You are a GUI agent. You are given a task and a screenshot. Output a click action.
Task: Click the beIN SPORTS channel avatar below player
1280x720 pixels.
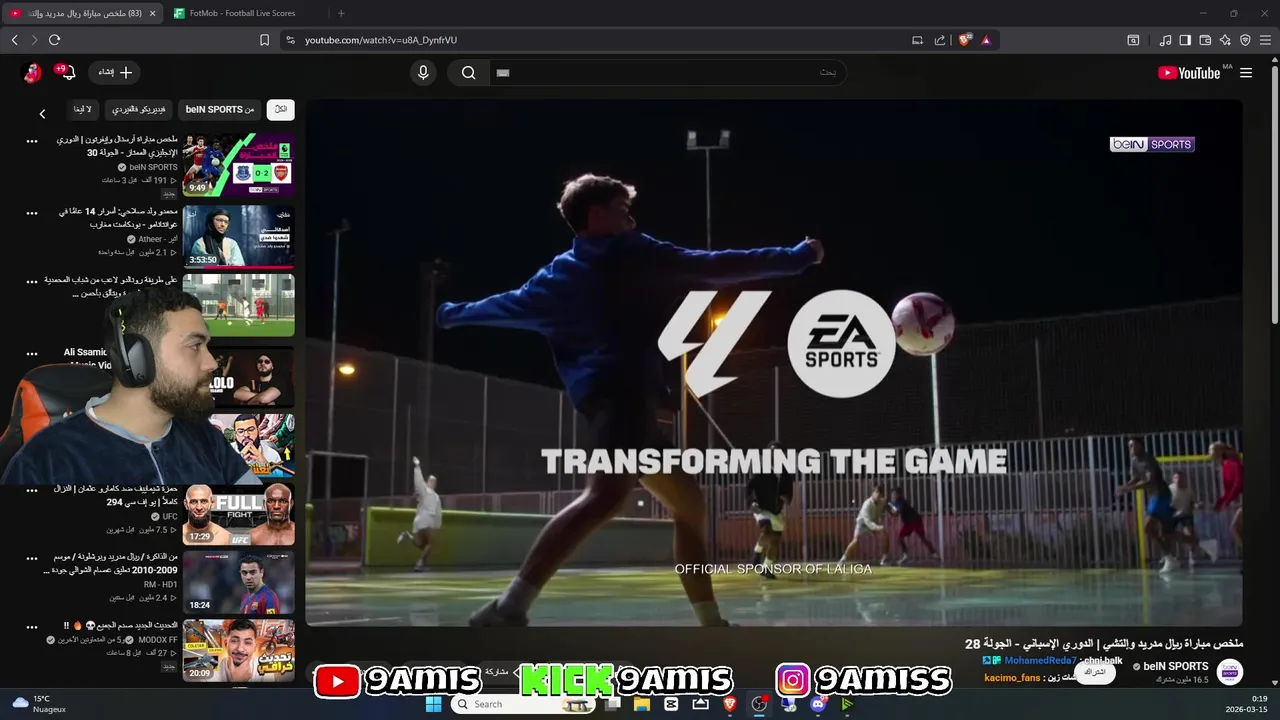1230,672
